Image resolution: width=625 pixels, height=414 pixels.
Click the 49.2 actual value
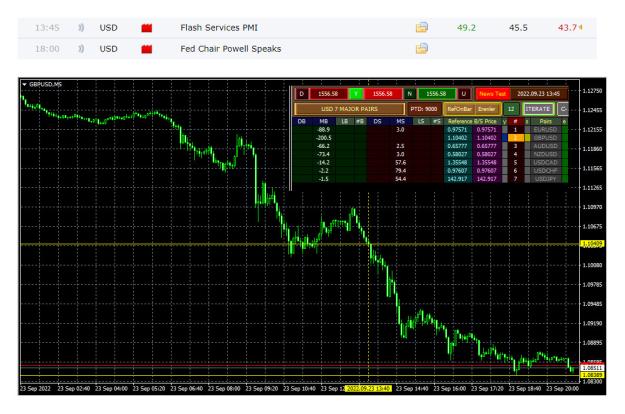[x=466, y=27]
